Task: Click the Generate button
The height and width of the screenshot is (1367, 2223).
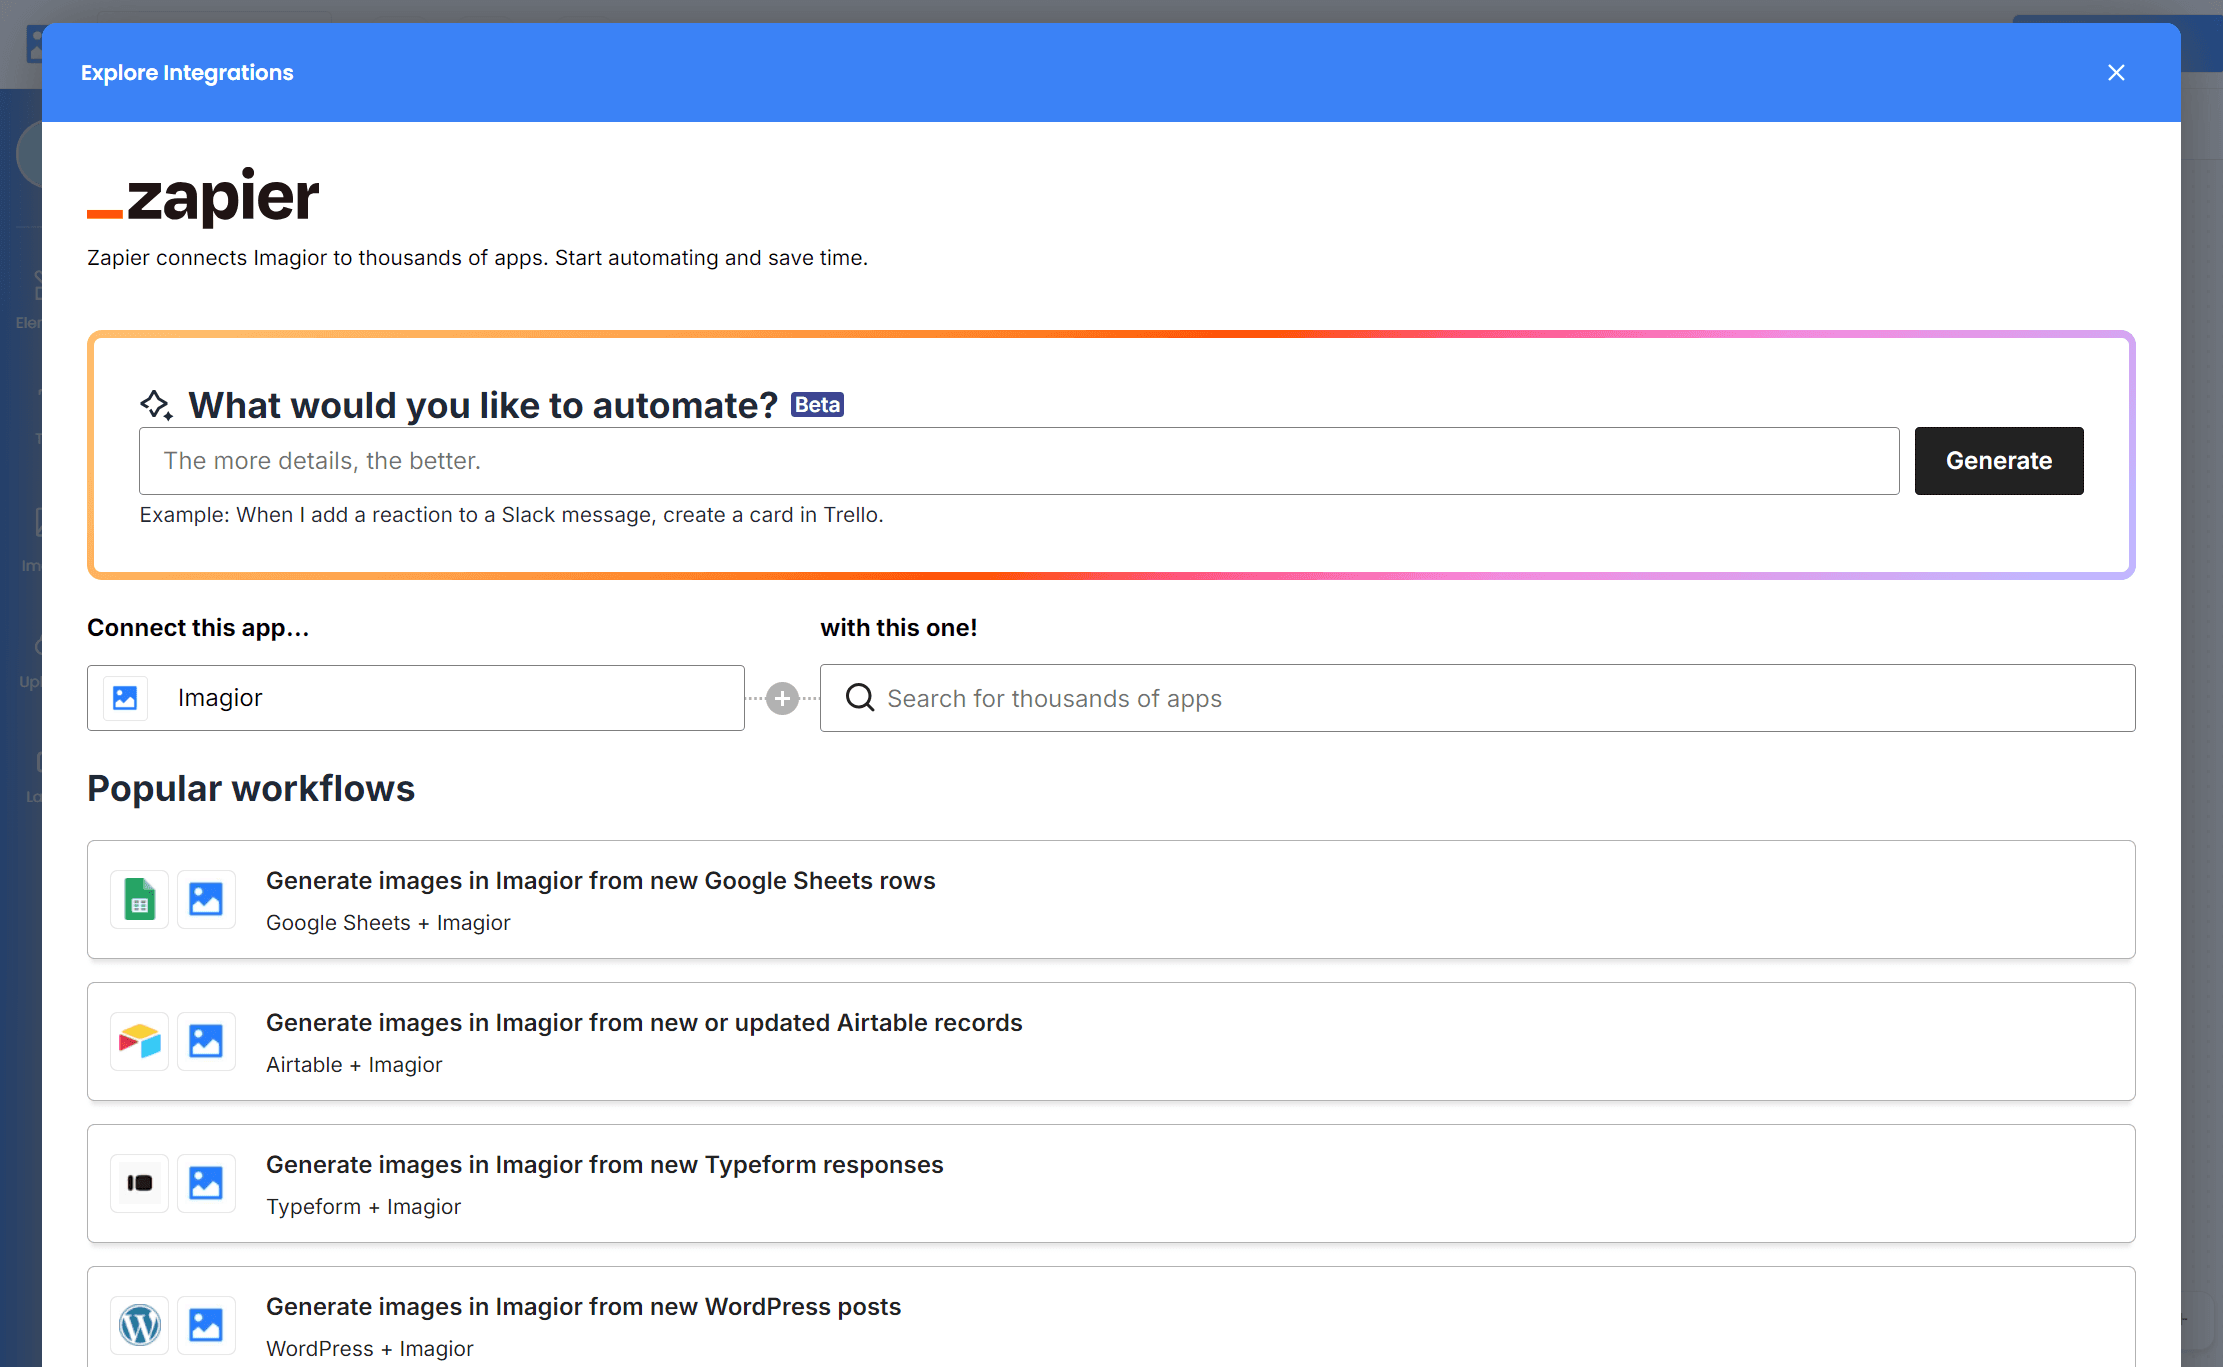Action: pos(1999,461)
